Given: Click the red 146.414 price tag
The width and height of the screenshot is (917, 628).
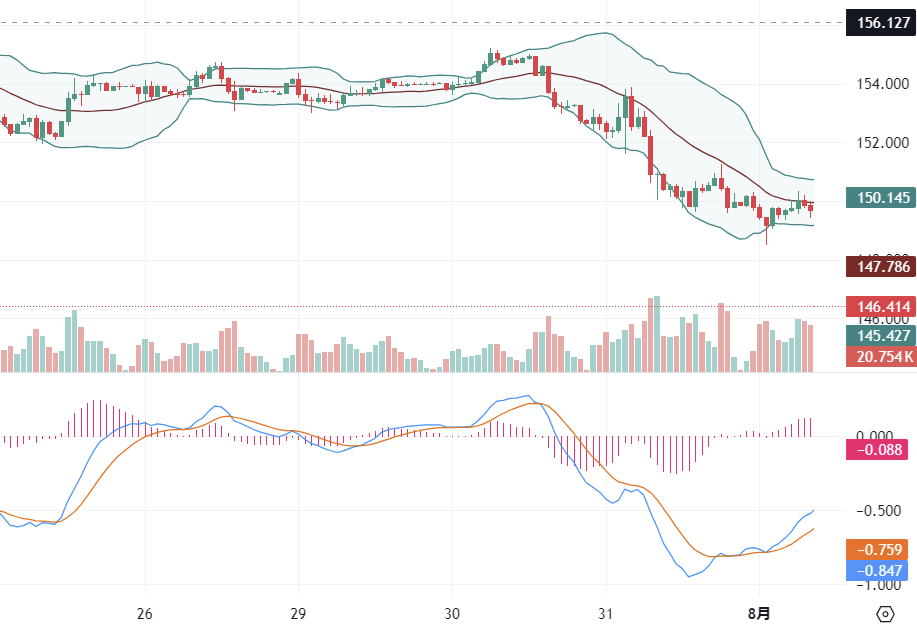Looking at the screenshot, I should pyautogui.click(x=880, y=306).
